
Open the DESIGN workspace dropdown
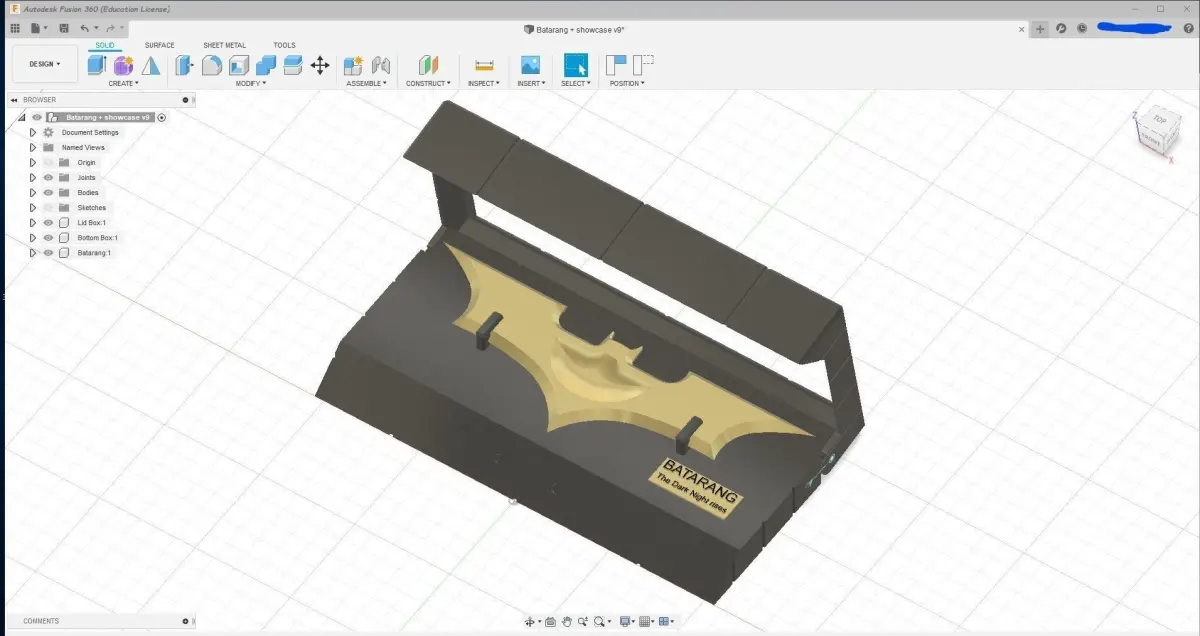click(x=44, y=64)
